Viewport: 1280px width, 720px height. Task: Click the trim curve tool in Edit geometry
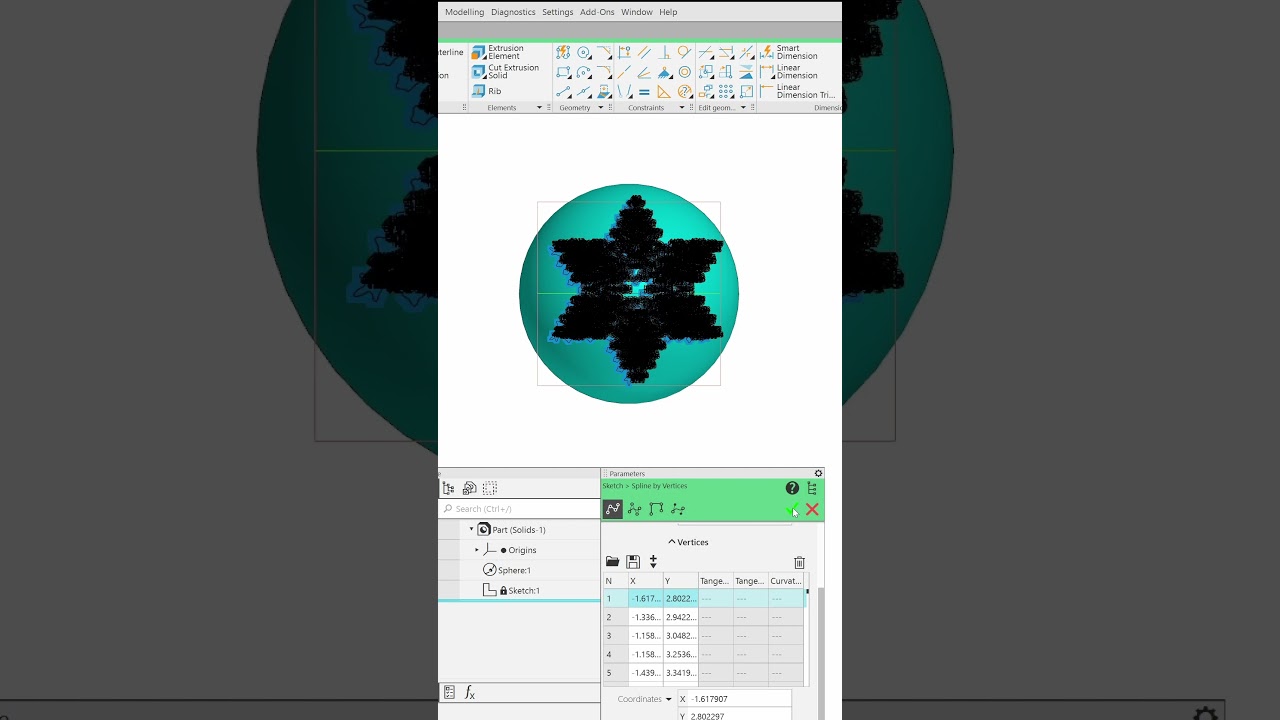point(705,52)
